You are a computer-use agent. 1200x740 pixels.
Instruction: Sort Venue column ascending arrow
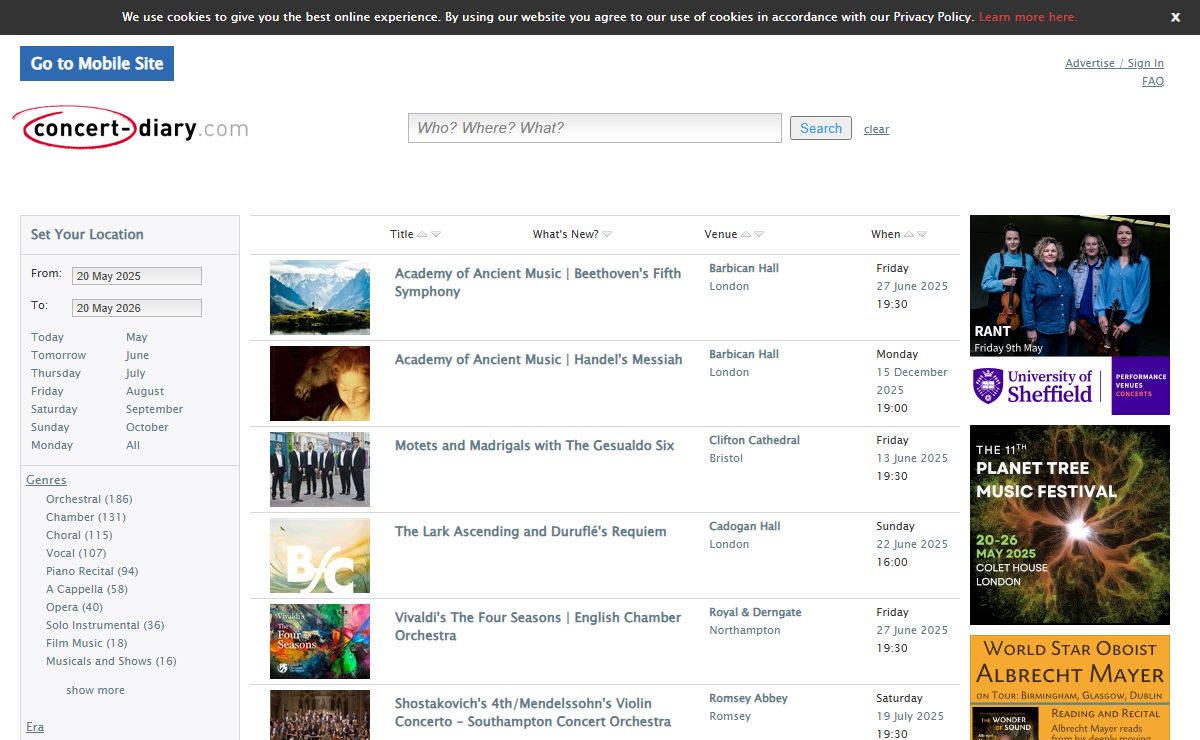[x=746, y=235]
